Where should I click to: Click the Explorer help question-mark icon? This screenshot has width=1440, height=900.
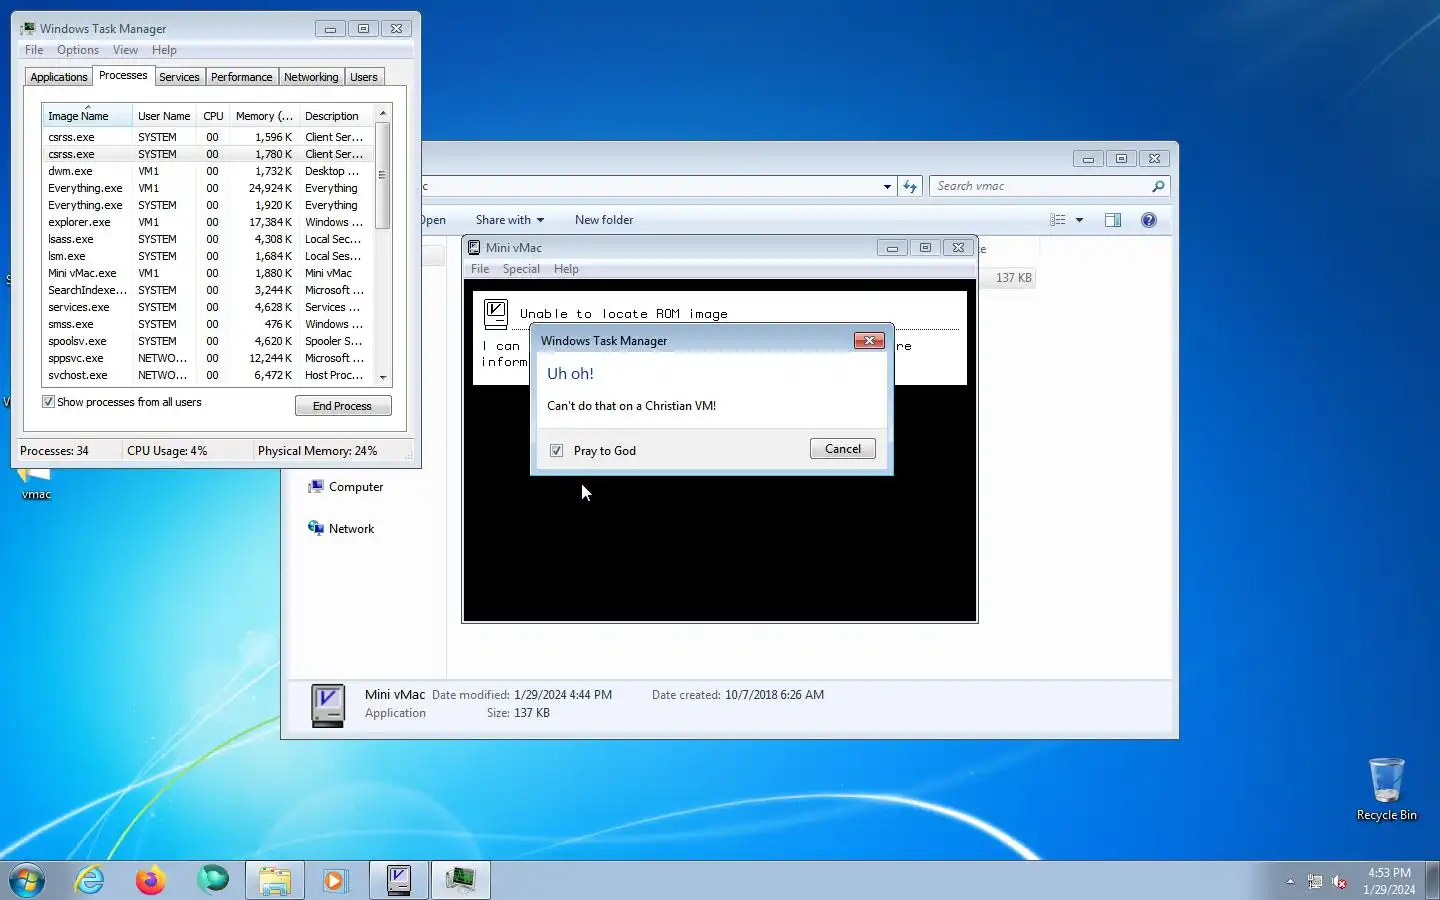point(1149,220)
